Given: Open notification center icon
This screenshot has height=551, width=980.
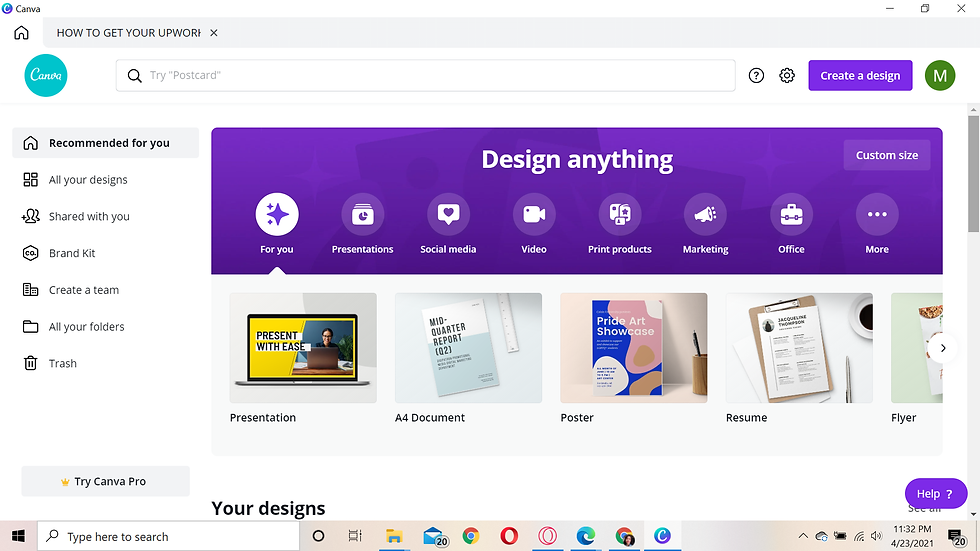Looking at the screenshot, I should coord(956,537).
